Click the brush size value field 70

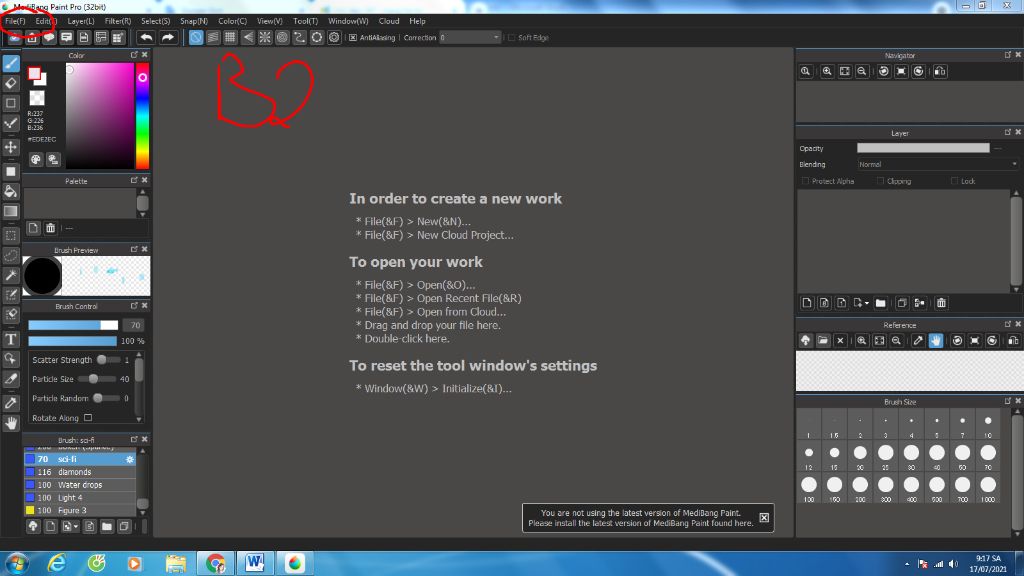135,325
